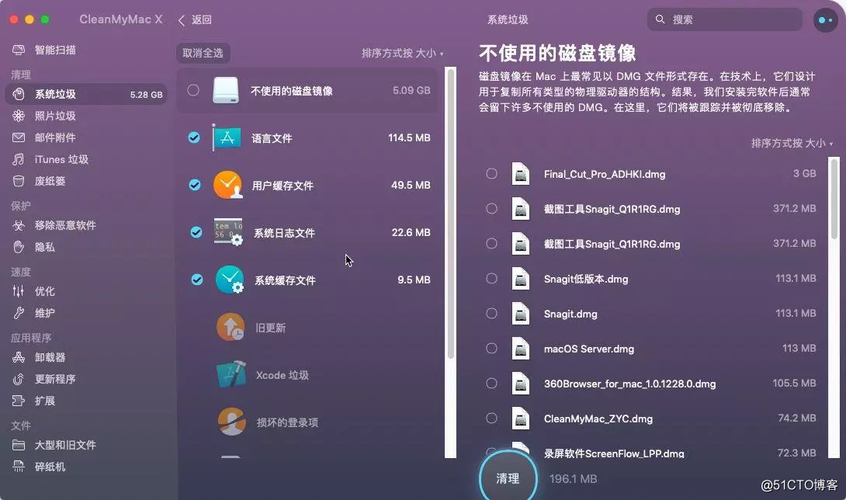Check macOS Server.dmg checkbox

[x=492, y=348]
